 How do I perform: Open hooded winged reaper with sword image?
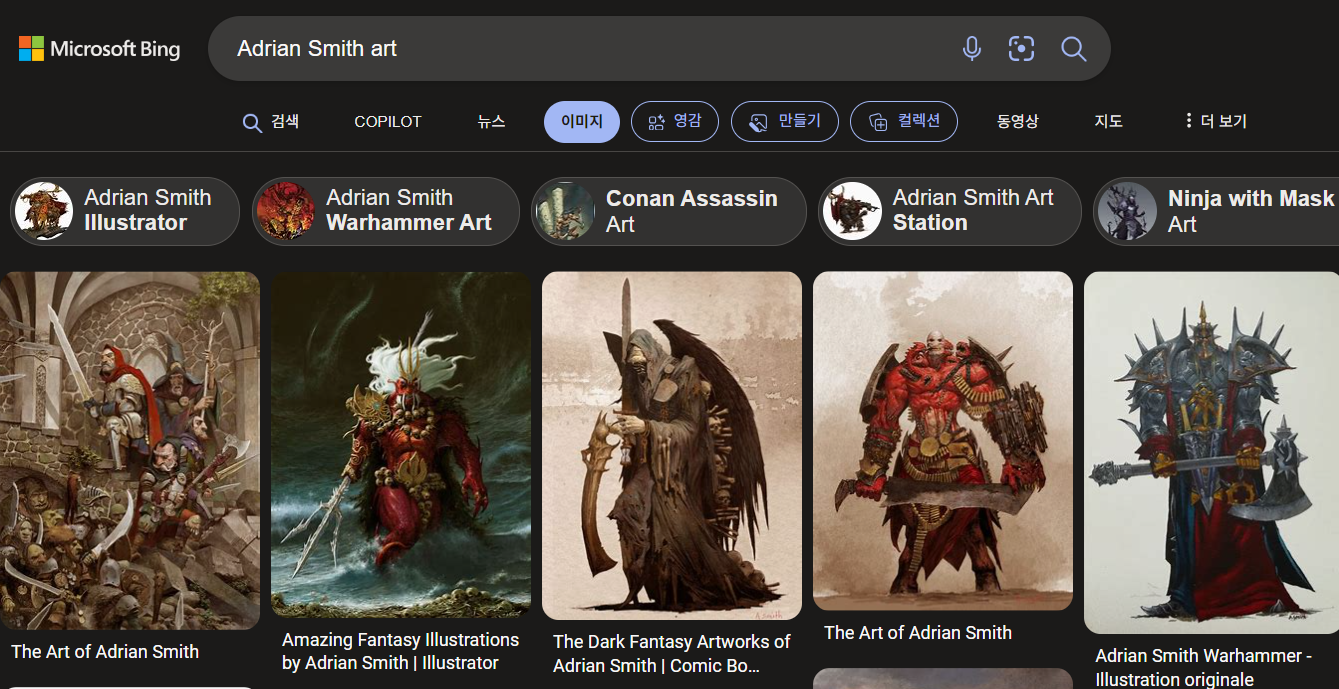click(672, 446)
